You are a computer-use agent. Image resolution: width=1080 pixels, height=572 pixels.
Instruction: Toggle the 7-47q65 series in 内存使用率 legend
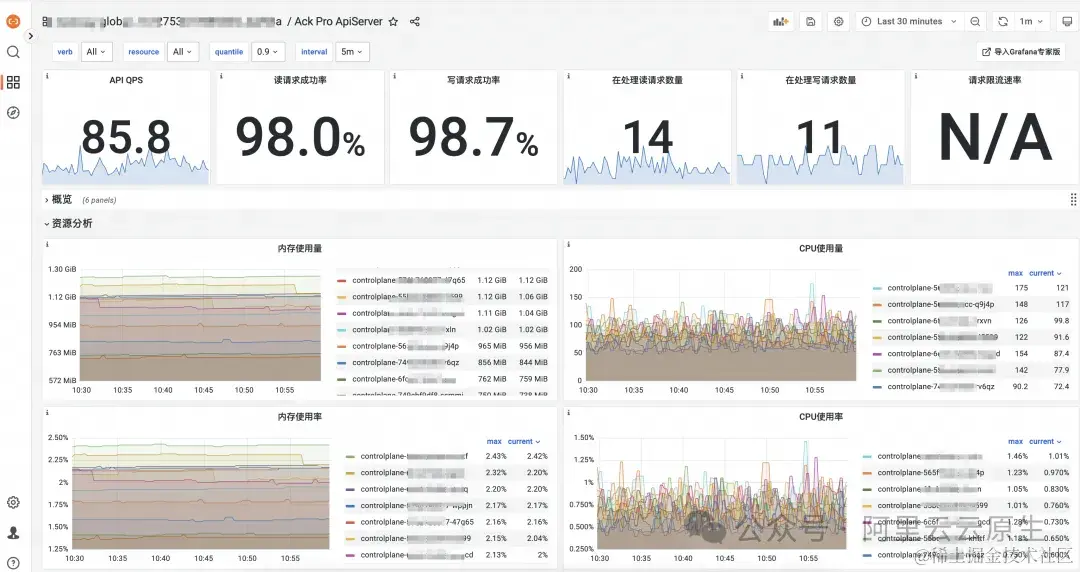coord(417,522)
